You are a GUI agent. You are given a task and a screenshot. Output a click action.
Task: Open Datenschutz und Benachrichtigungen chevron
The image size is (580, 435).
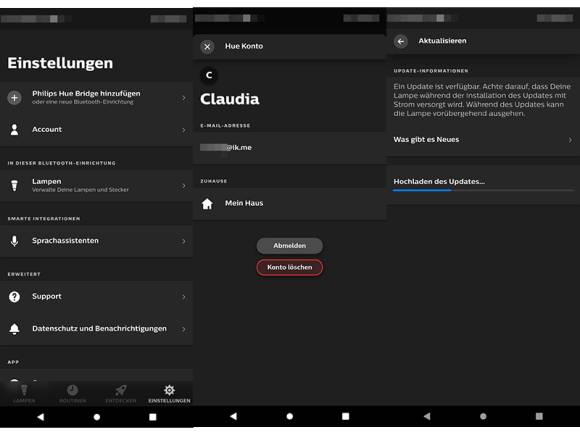tap(184, 329)
